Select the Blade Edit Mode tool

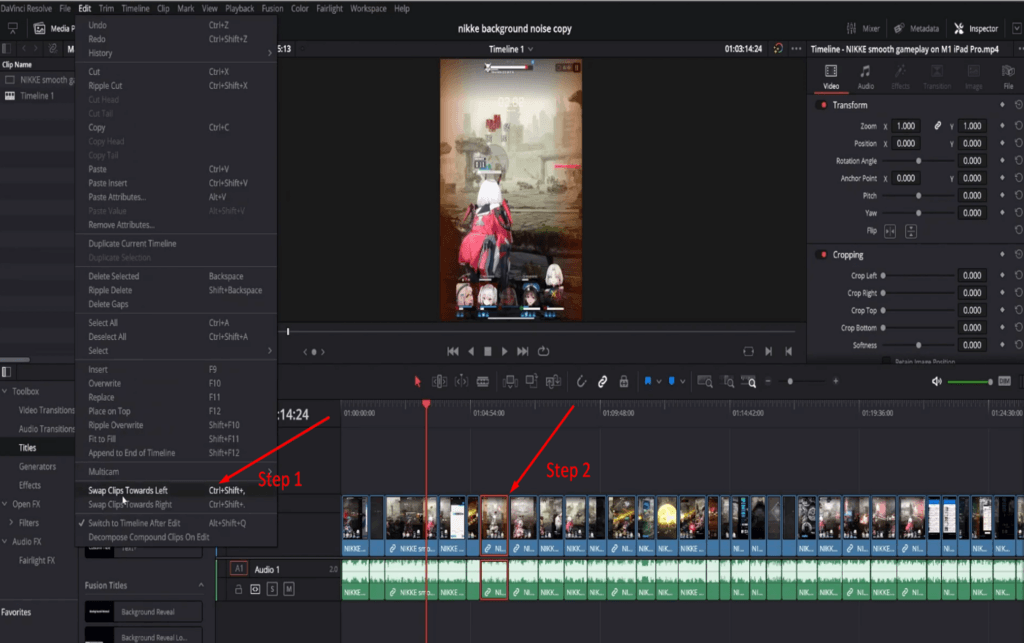coord(483,382)
